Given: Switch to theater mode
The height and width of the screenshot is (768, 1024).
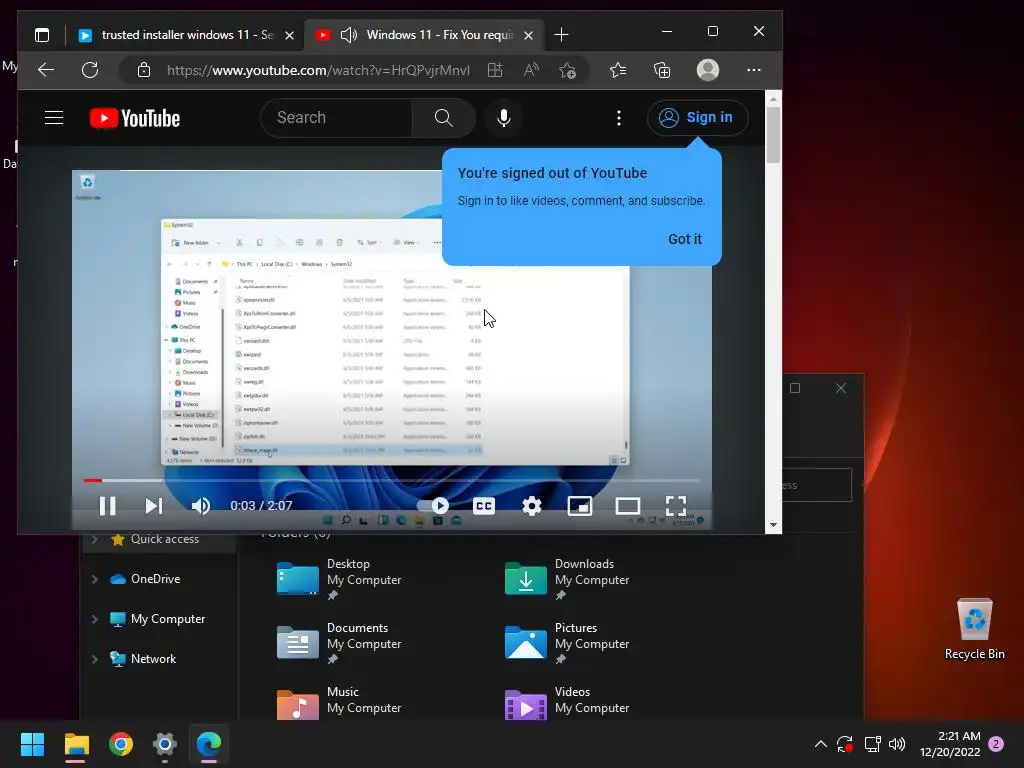Looking at the screenshot, I should click(x=628, y=505).
